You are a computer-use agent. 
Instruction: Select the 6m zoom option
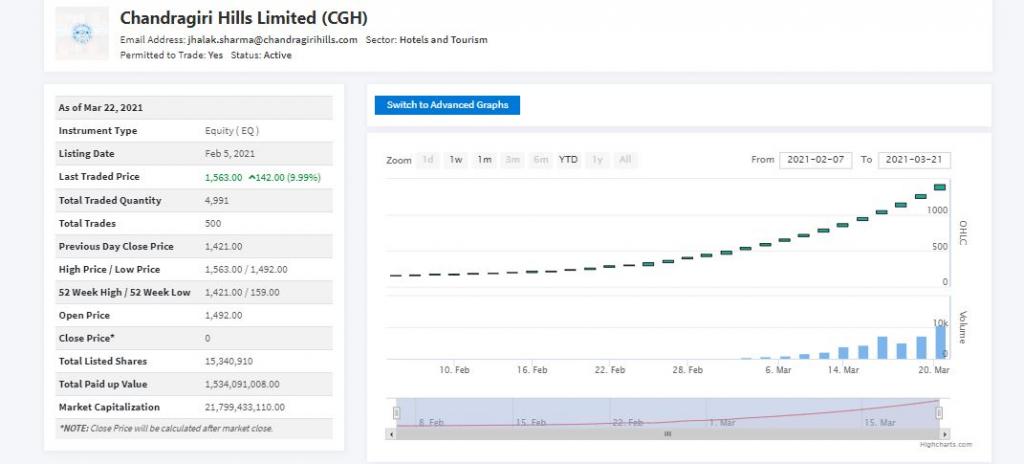(540, 160)
